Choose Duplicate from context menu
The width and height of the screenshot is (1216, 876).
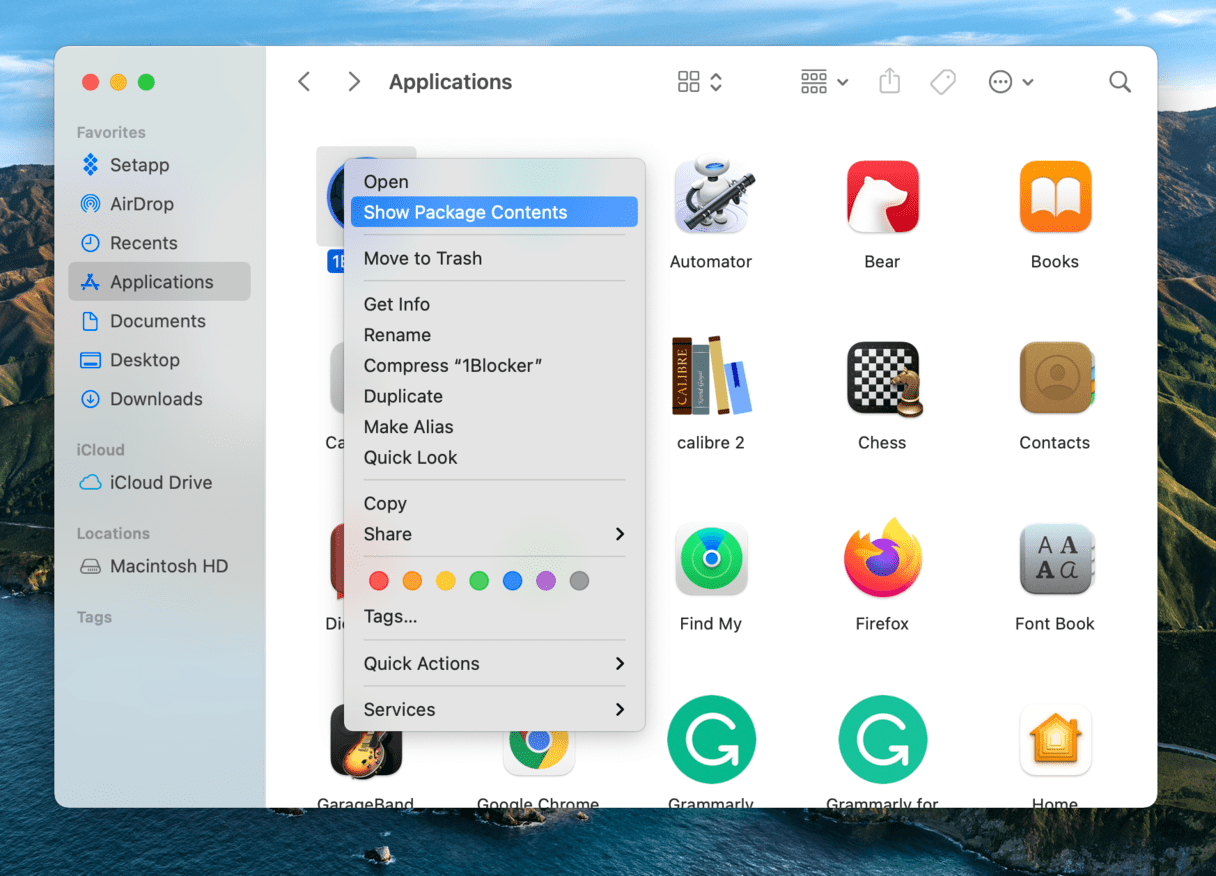[x=495, y=396]
